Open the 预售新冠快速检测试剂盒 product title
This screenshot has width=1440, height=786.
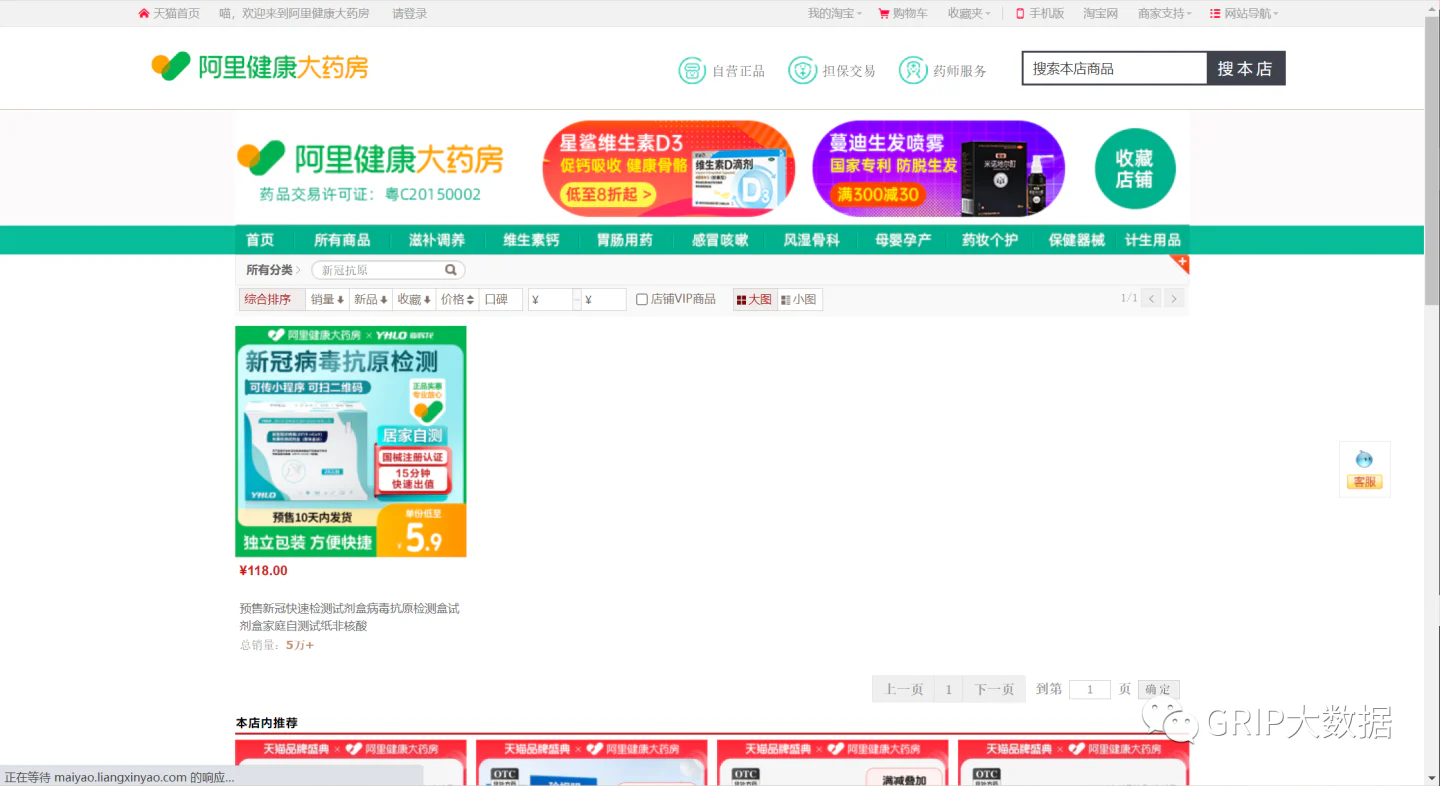tap(350, 617)
